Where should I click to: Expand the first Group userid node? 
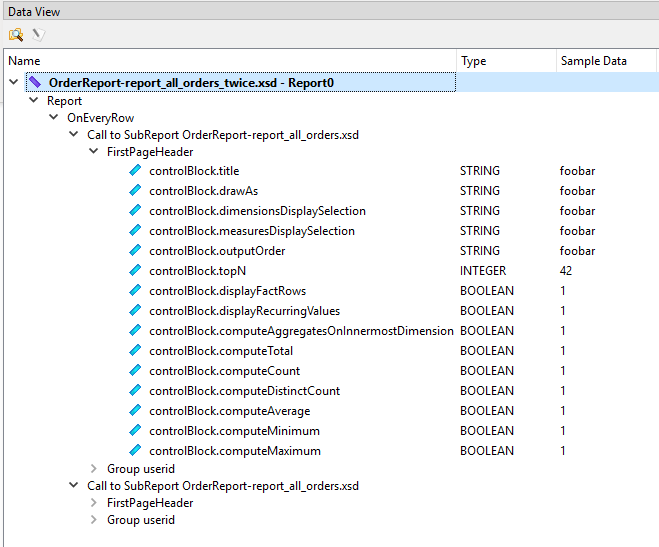point(94,469)
